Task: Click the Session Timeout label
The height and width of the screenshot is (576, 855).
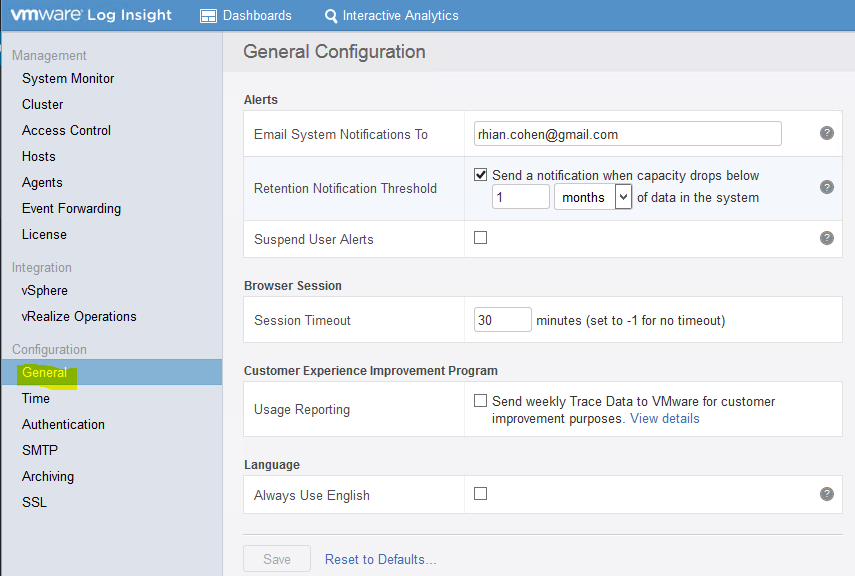Action: (302, 320)
